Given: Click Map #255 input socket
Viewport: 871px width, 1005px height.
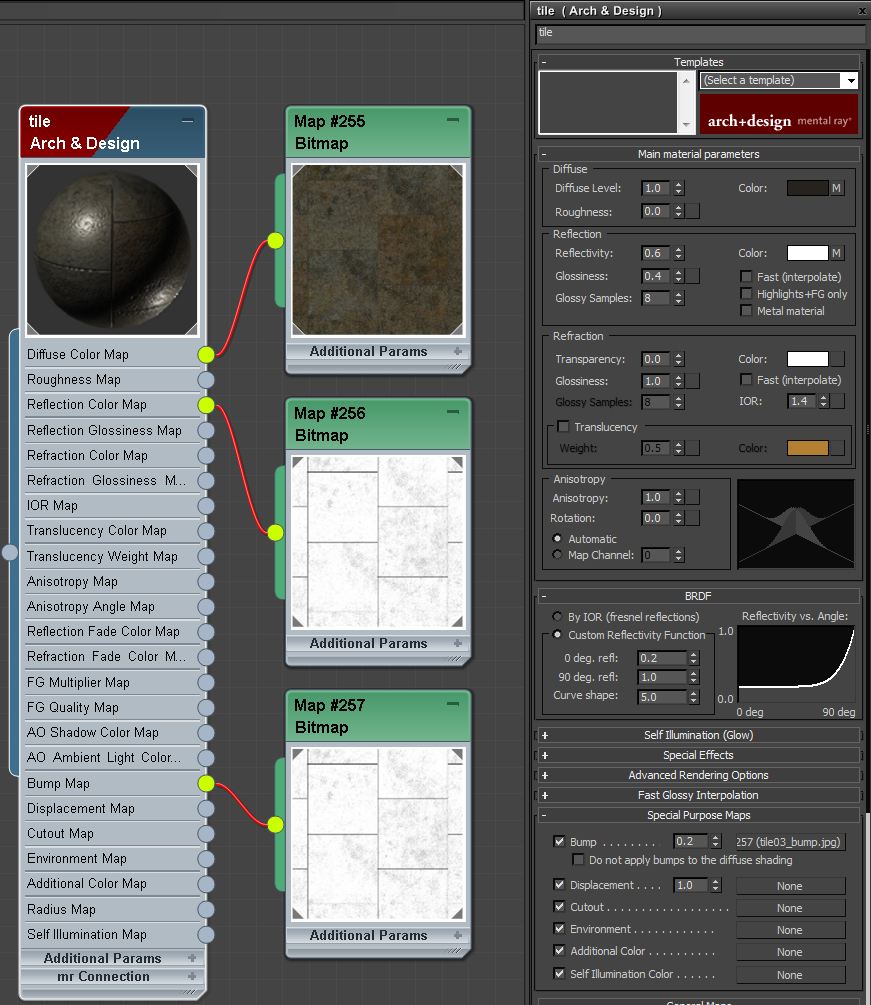Looking at the screenshot, I should coord(275,240).
